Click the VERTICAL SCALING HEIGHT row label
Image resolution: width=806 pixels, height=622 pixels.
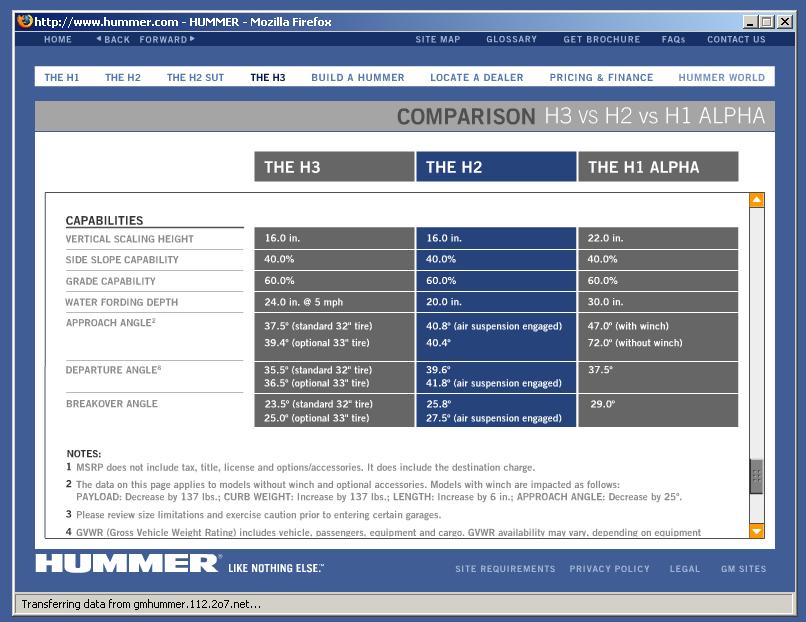[130, 239]
